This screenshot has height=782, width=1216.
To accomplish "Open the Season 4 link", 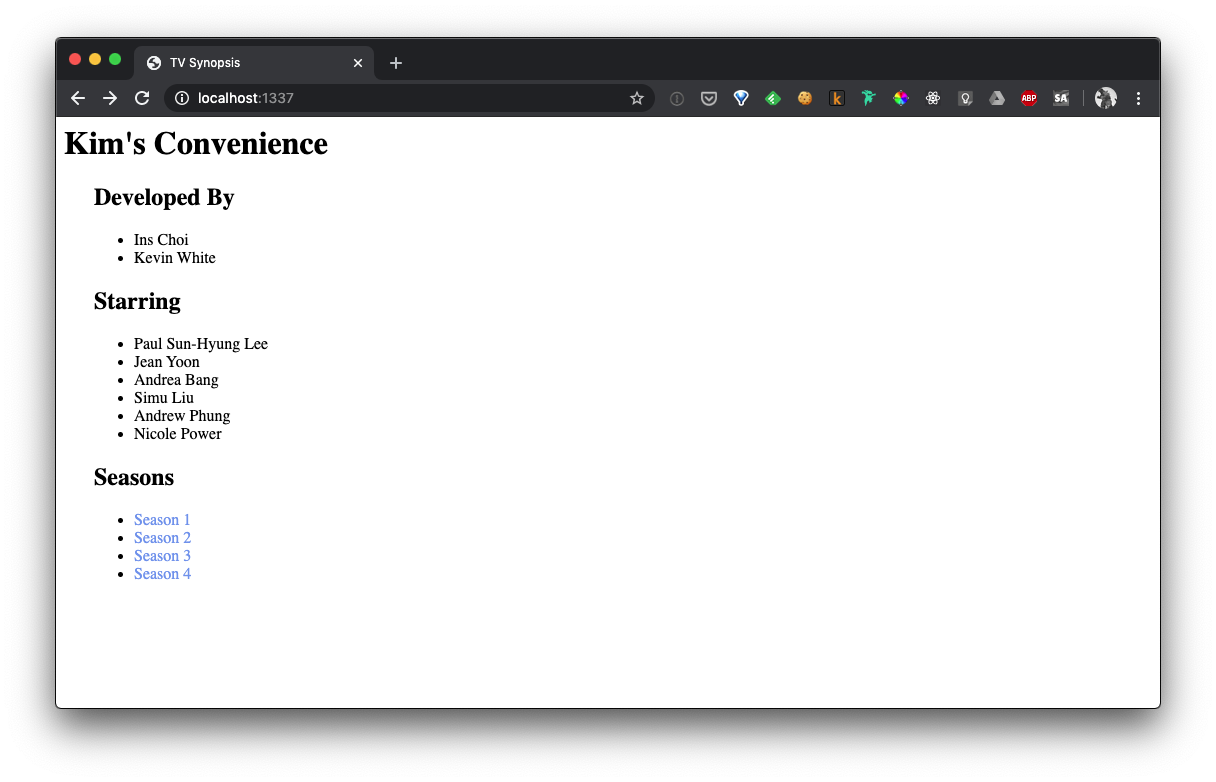I will tap(162, 574).
